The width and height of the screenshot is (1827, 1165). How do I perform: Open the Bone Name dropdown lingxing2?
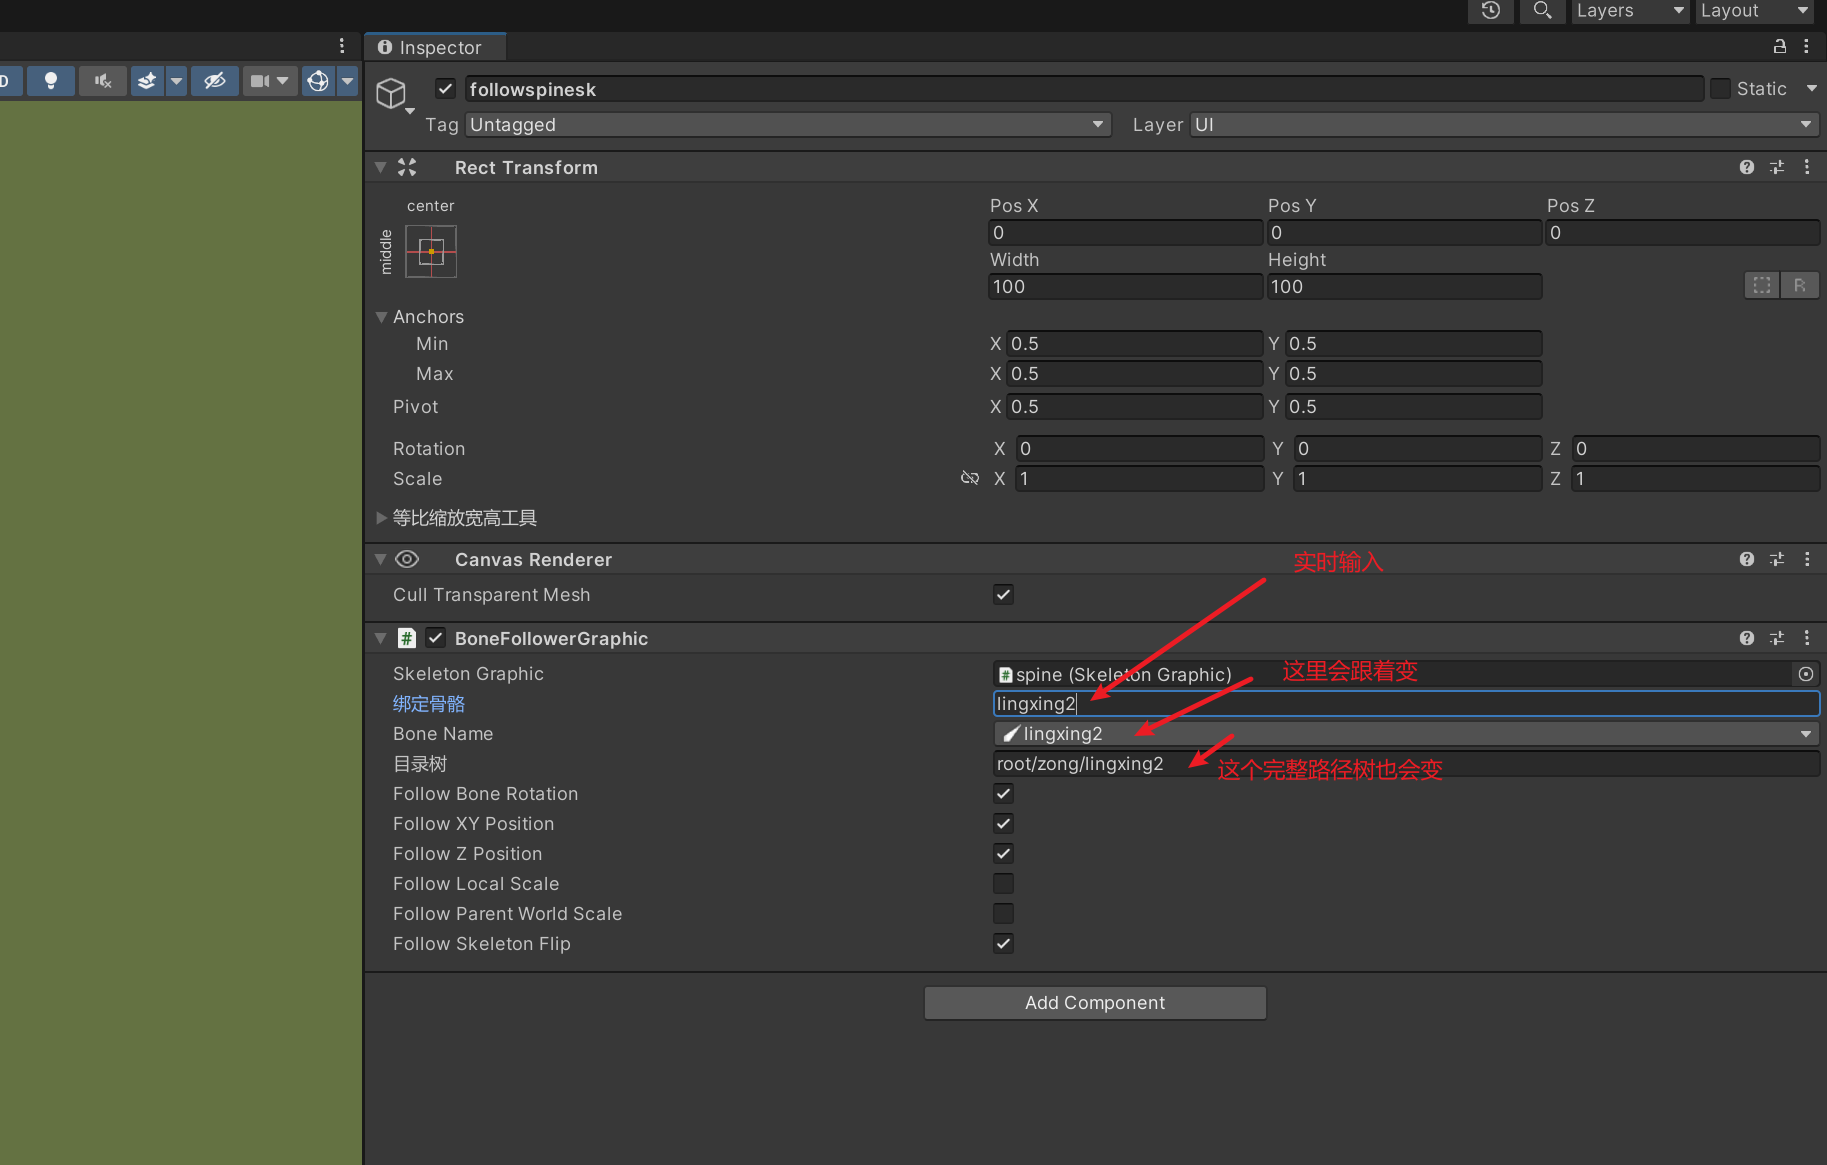pyautogui.click(x=1406, y=734)
